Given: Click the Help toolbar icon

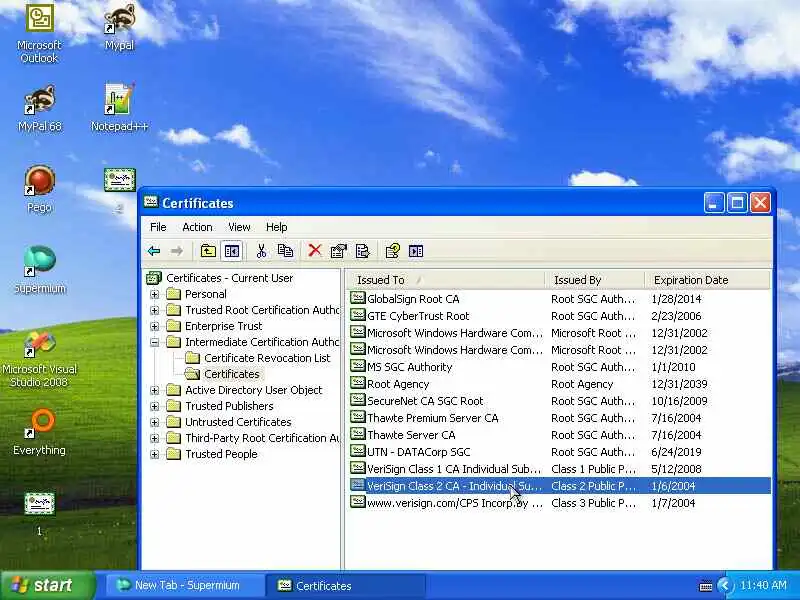Looking at the screenshot, I should click(392, 251).
